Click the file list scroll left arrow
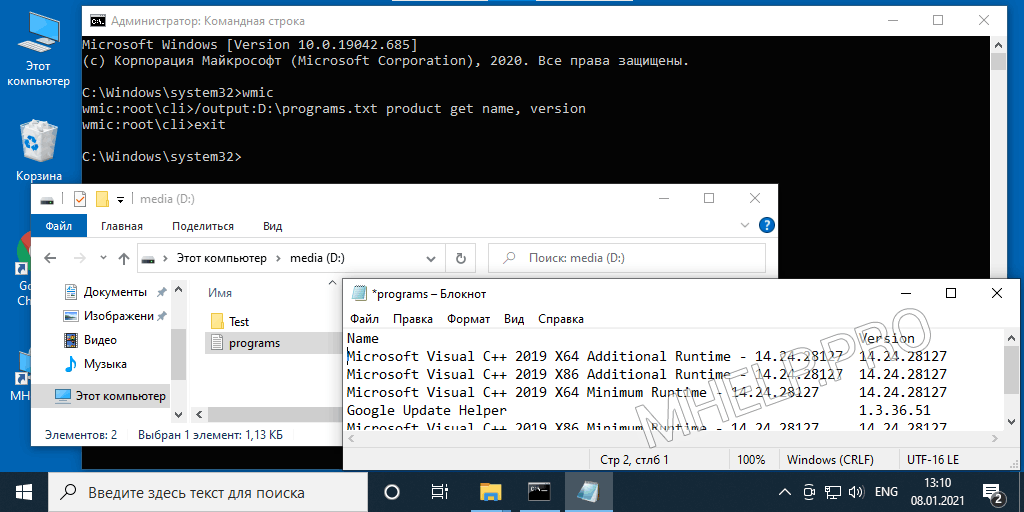This screenshot has width=1024, height=512. tap(199, 415)
